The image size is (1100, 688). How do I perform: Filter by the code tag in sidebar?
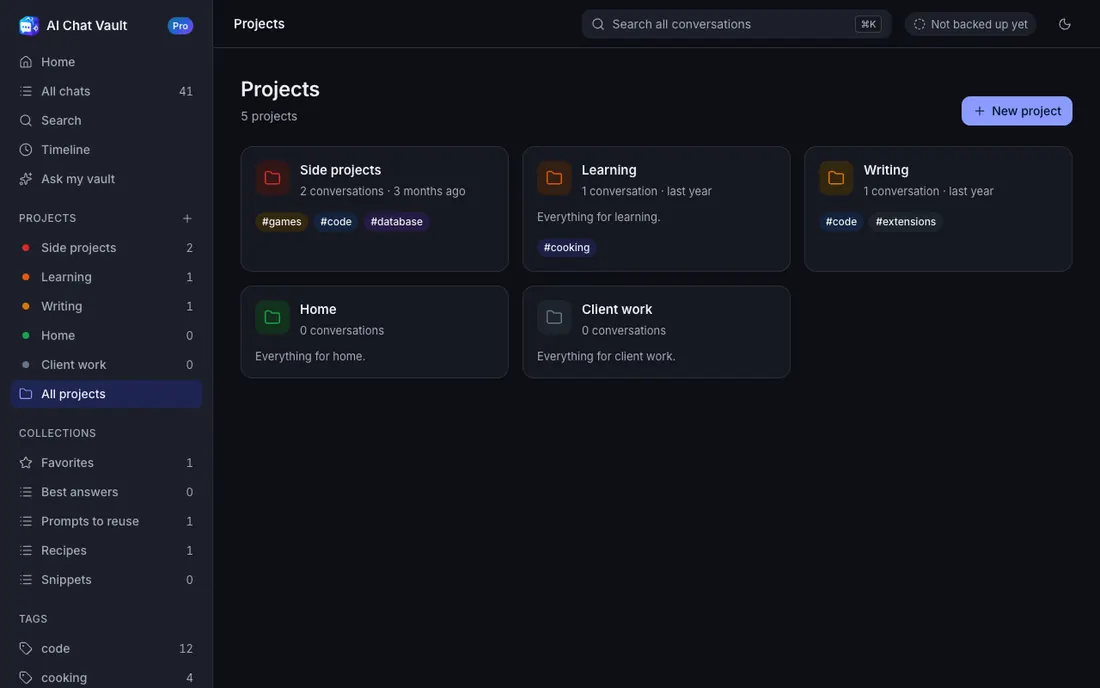click(x=106, y=649)
